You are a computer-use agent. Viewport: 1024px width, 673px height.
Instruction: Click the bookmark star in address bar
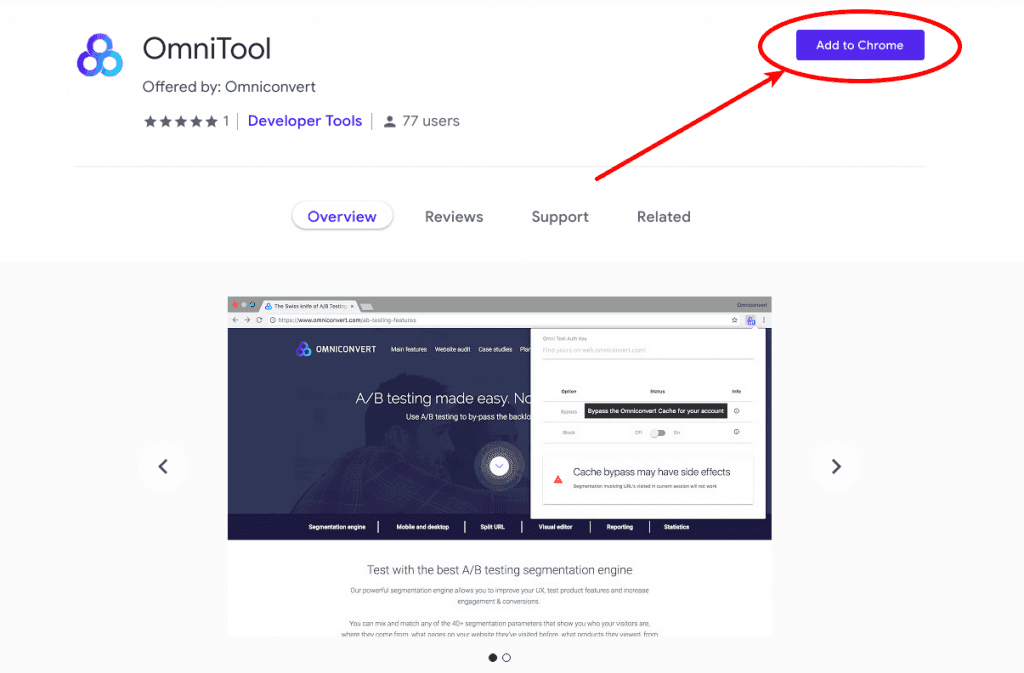point(735,320)
